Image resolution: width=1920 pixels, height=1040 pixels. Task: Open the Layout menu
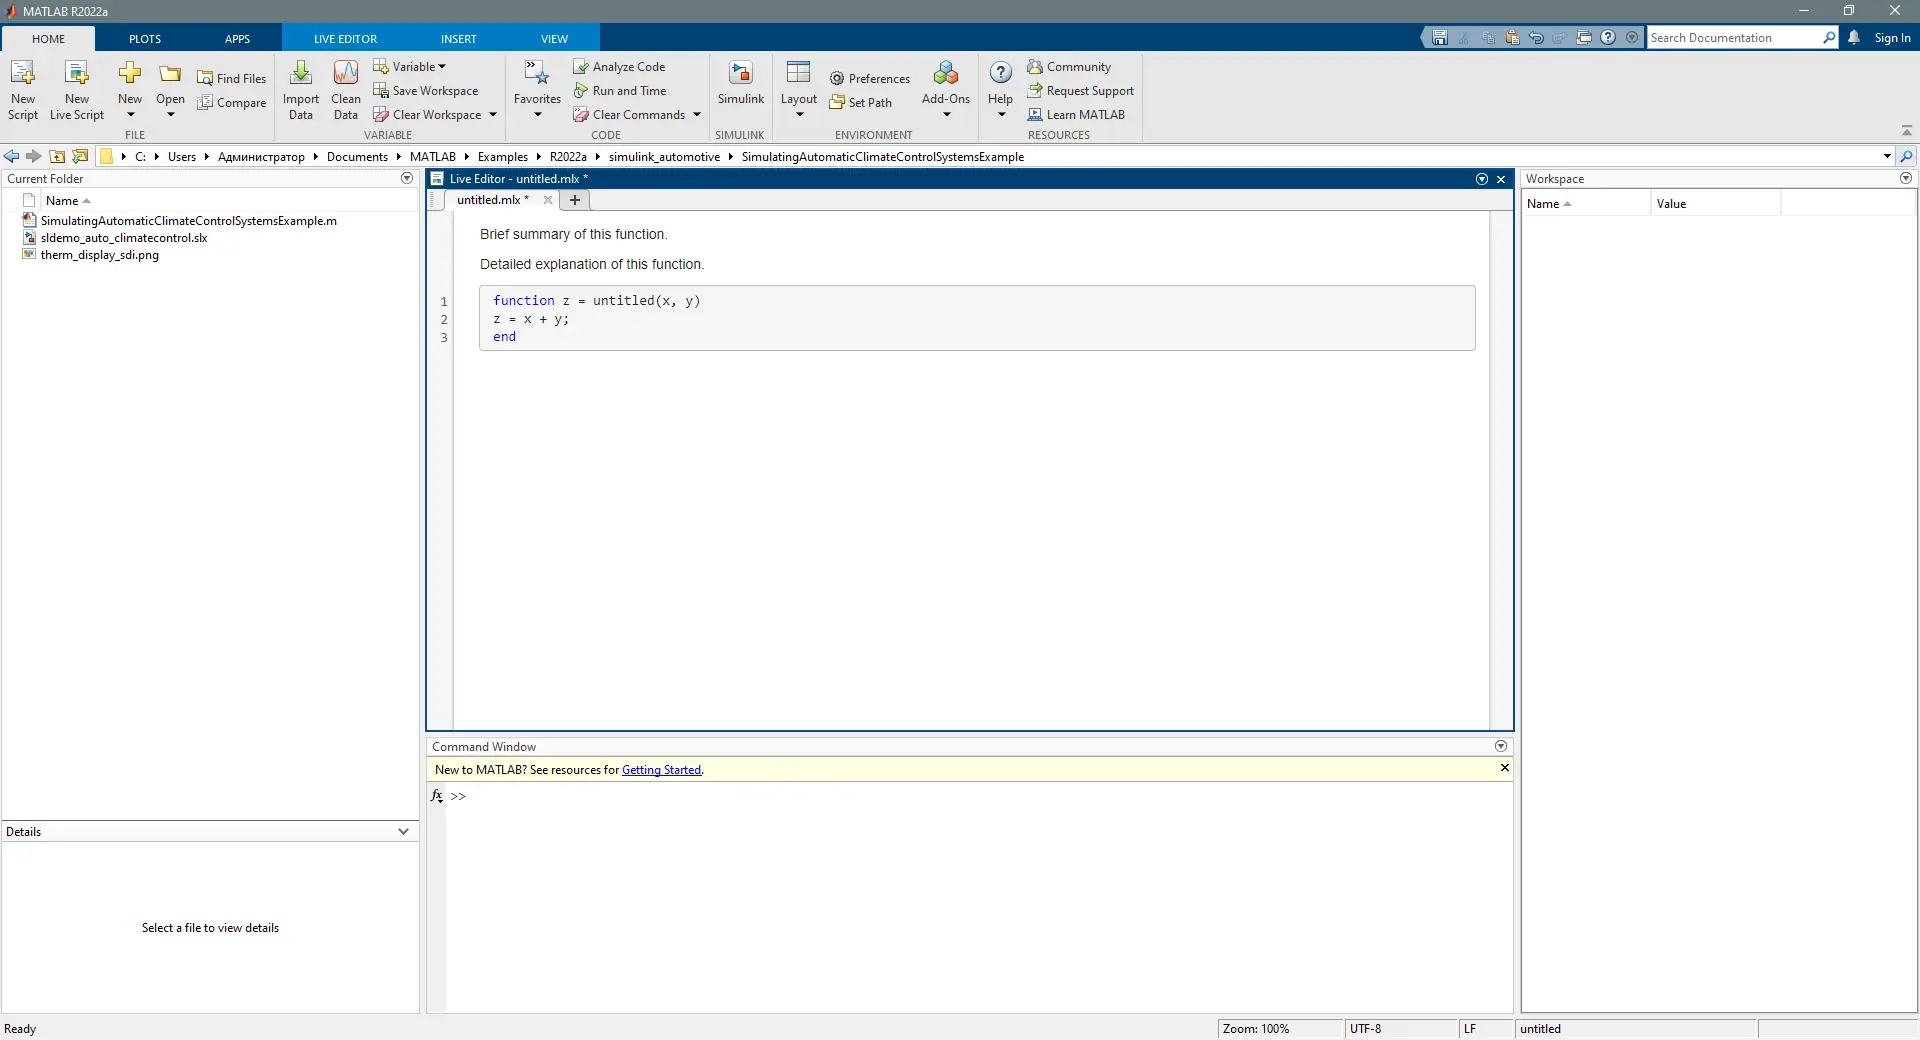click(x=798, y=90)
